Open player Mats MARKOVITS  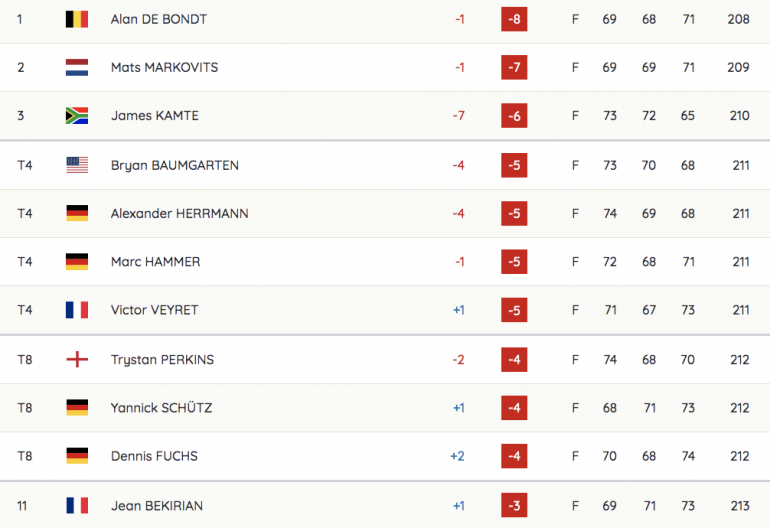pos(165,67)
